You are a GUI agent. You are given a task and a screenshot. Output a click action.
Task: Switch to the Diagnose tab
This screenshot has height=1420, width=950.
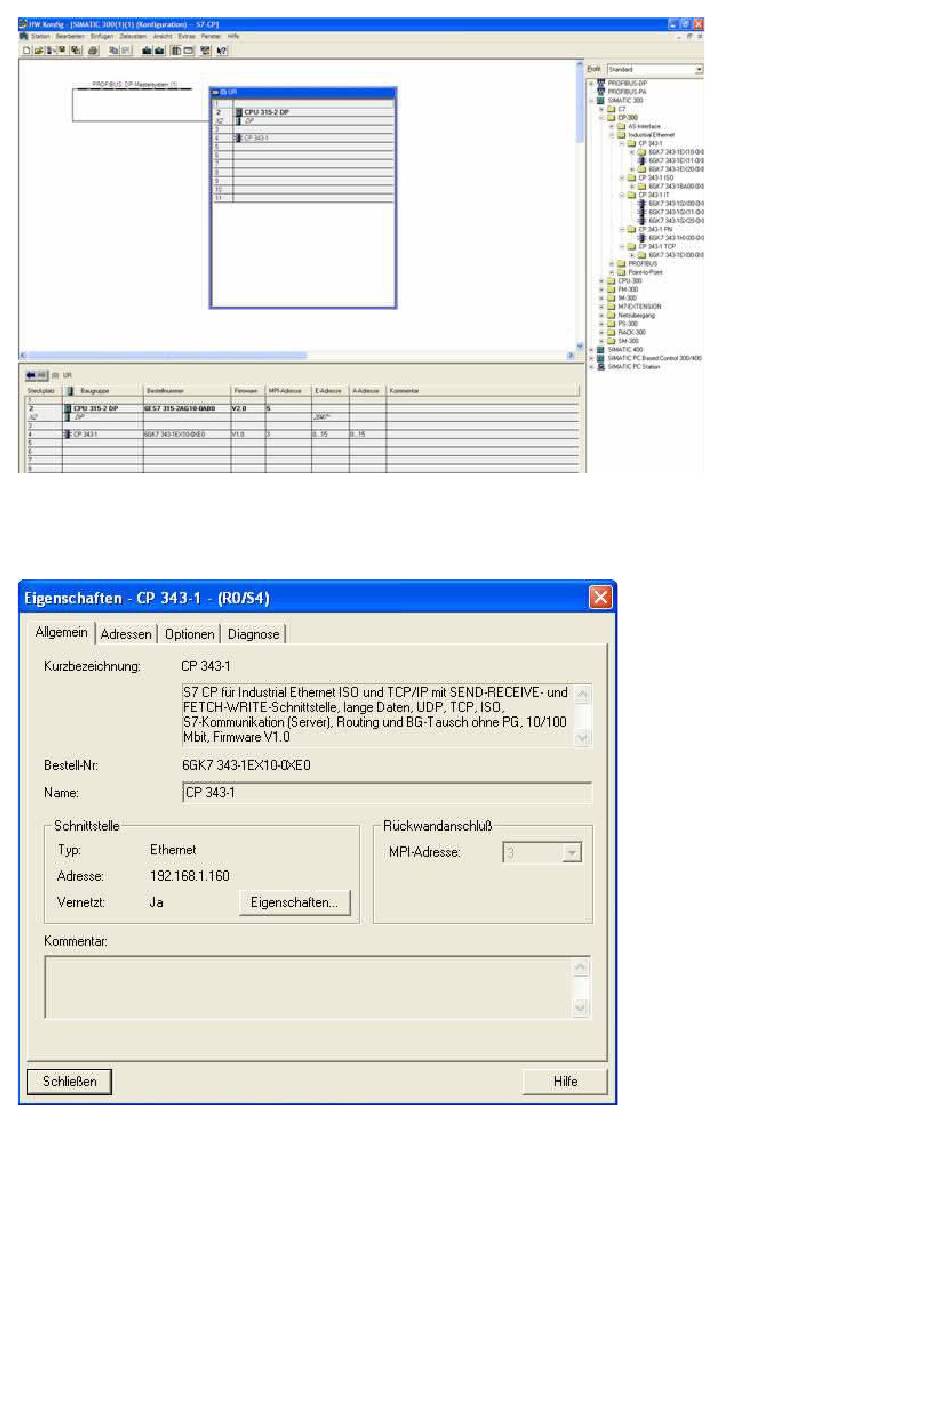[254, 634]
